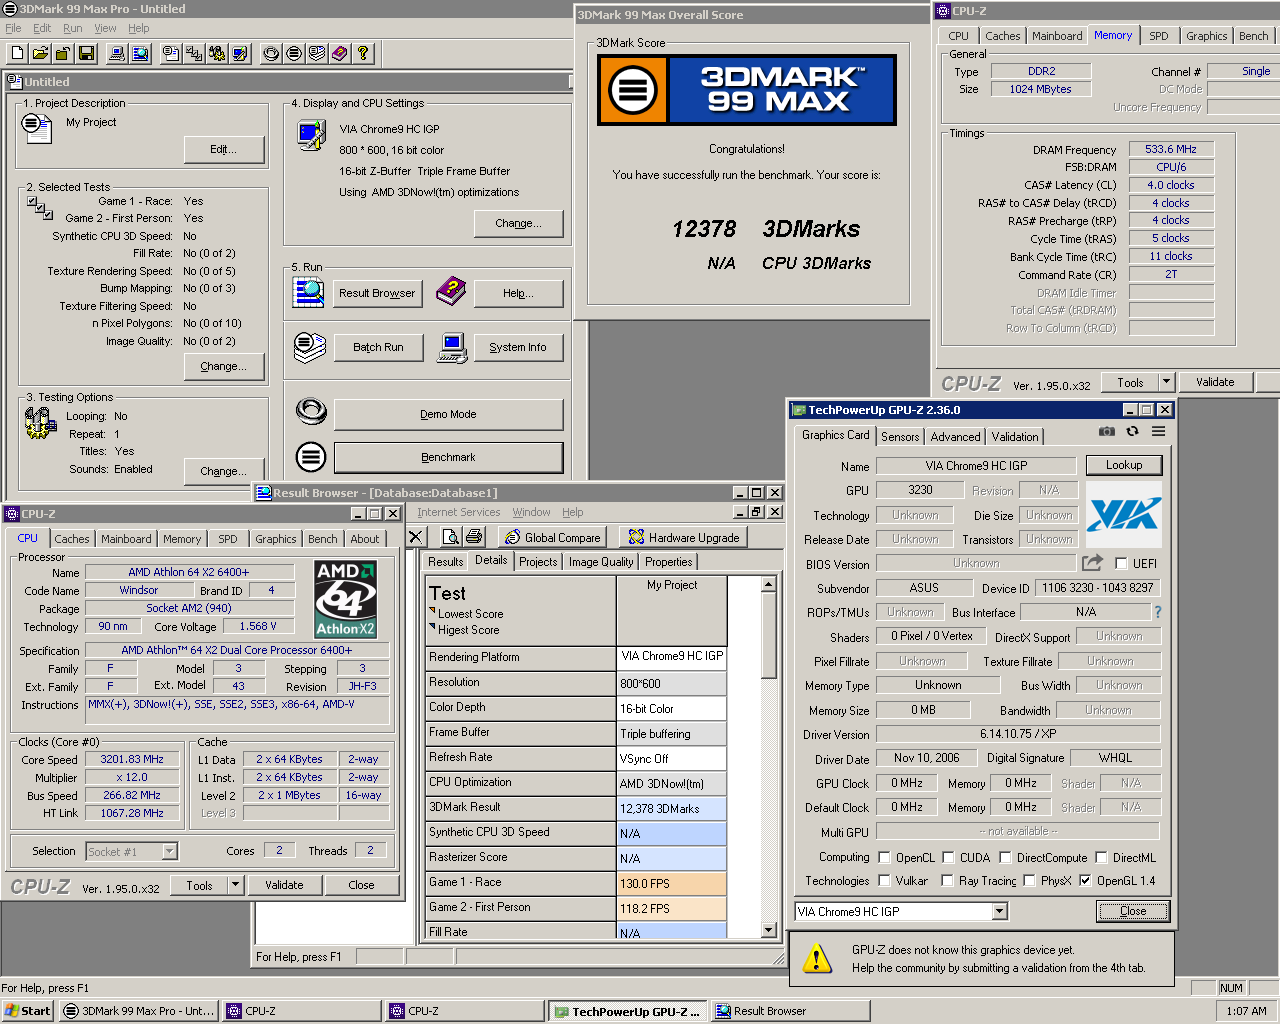Click the Display settings toolbar icon
The height and width of the screenshot is (1024, 1280).
(x=240, y=54)
